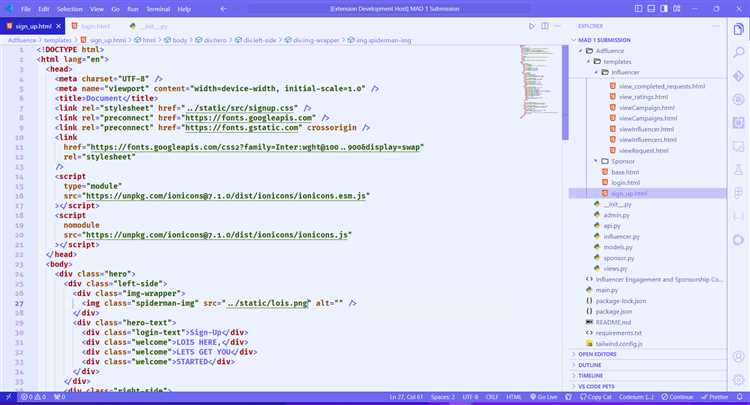750x405 pixels.
Task: Open tailwind.config.js in explorer
Action: point(619,344)
